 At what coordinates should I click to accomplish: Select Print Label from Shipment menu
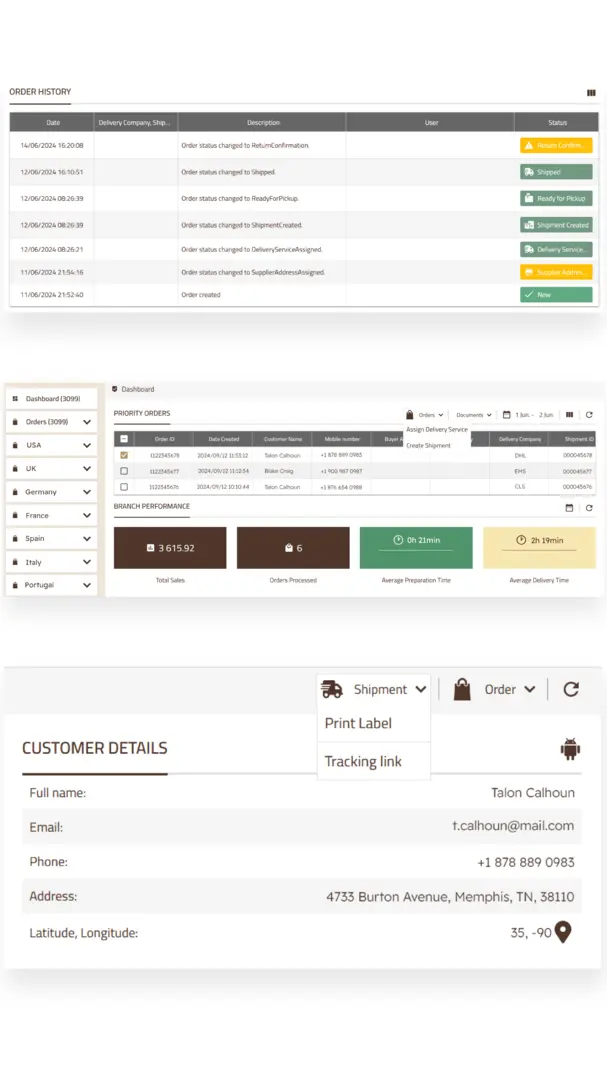pos(358,723)
